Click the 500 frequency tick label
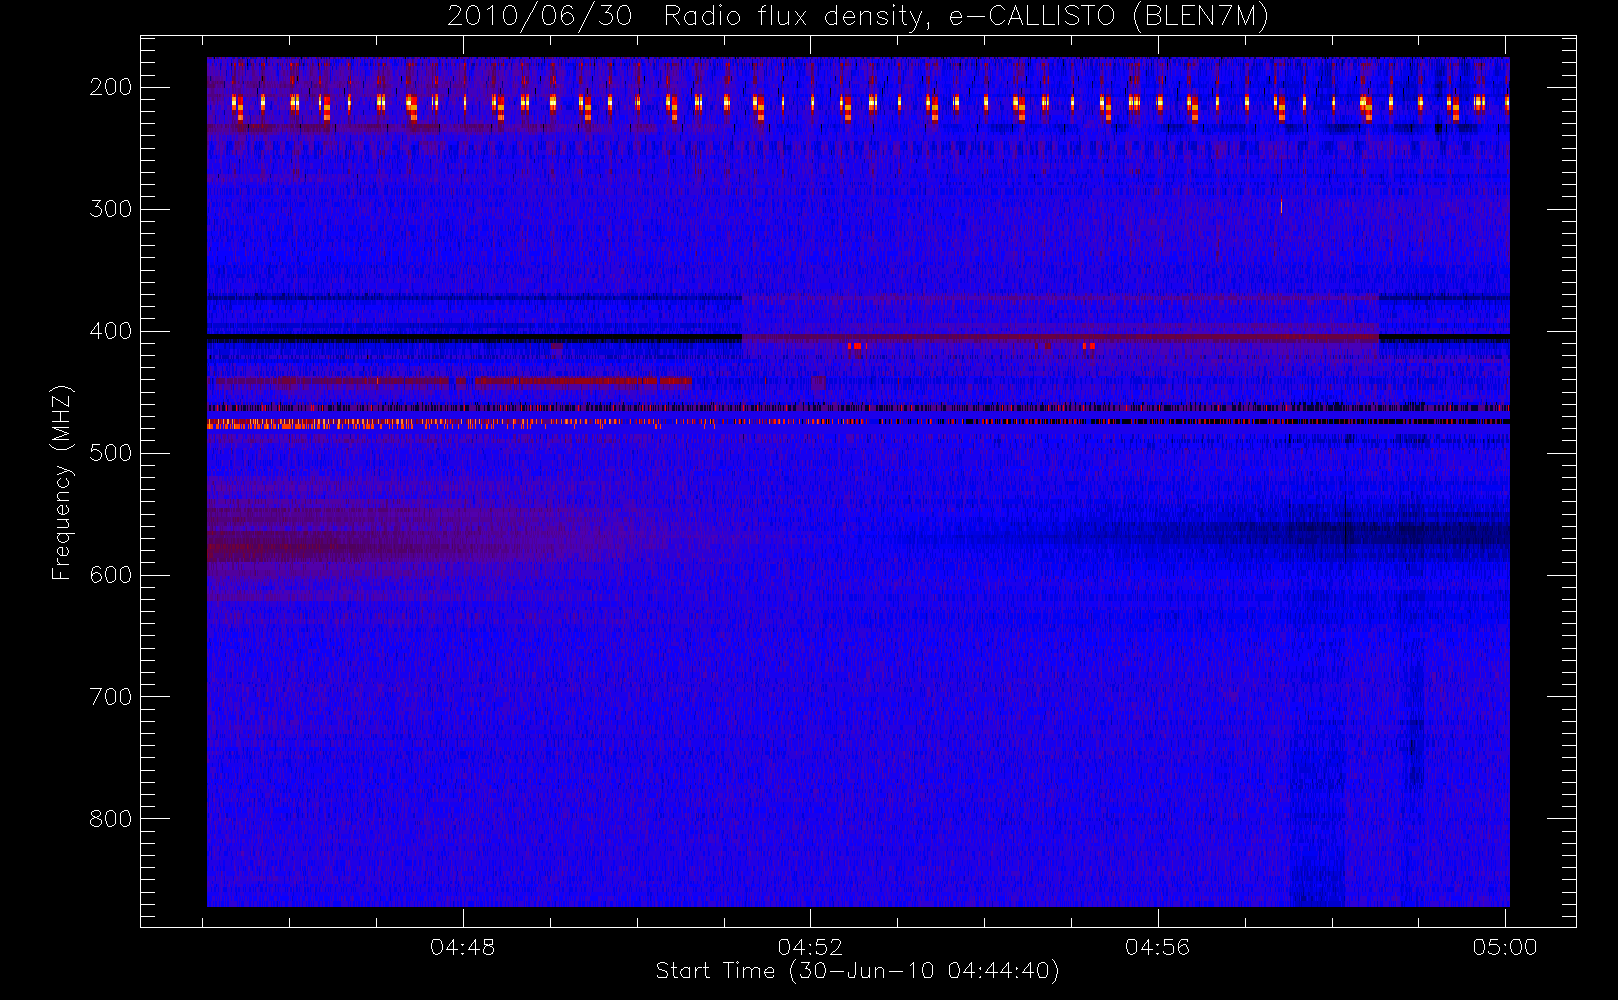 point(111,453)
